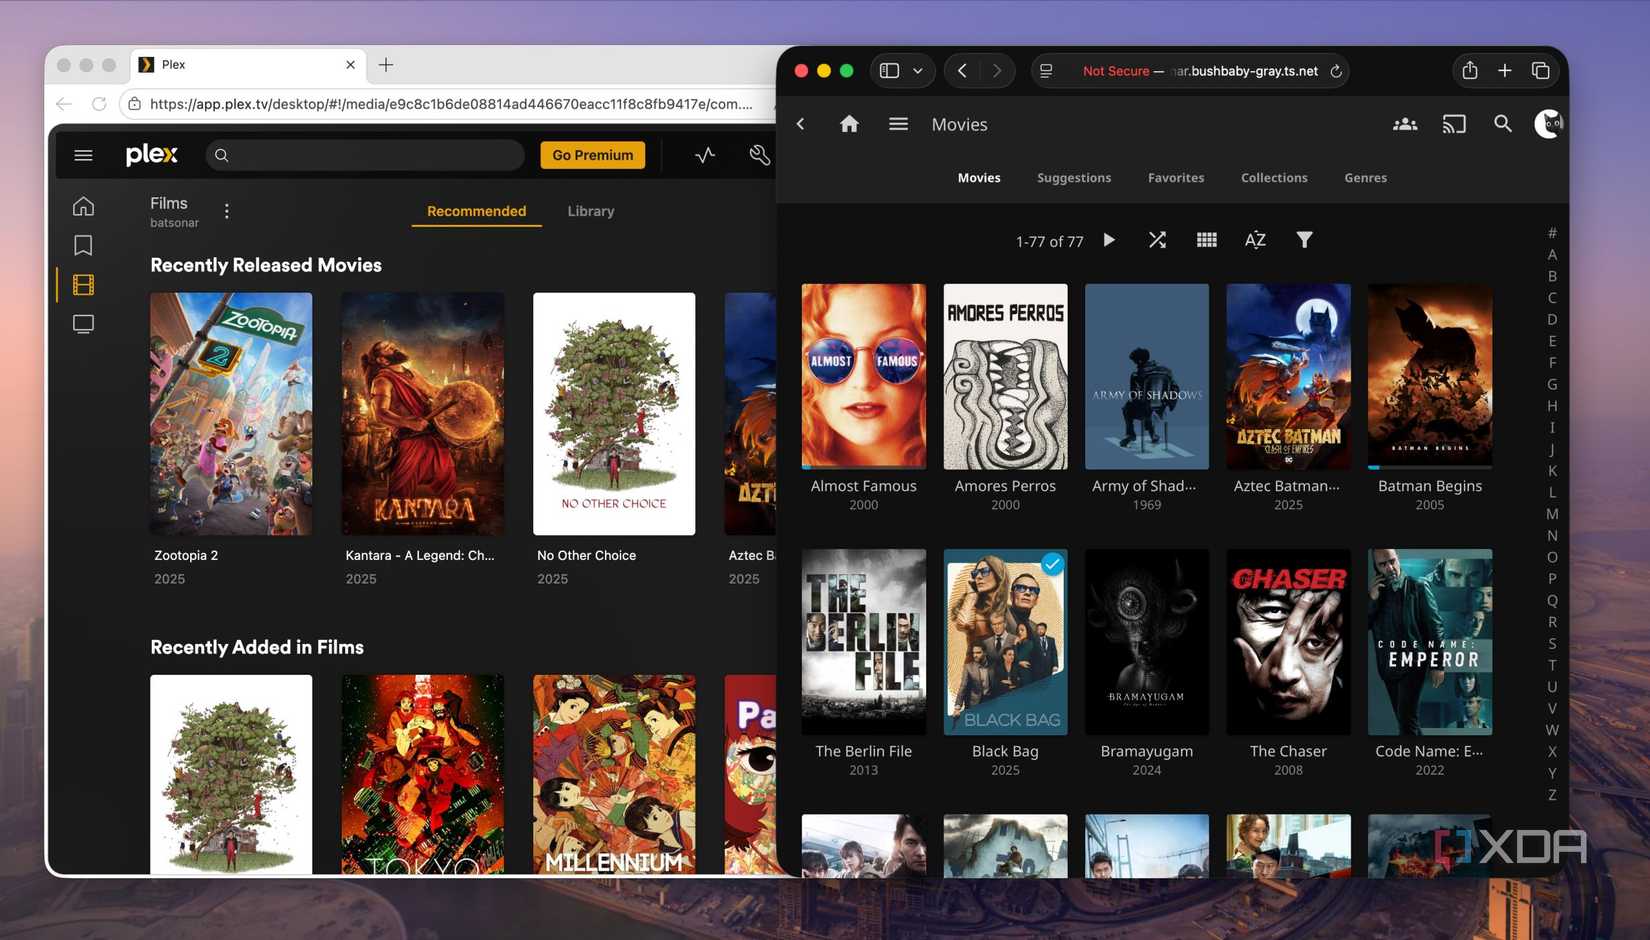Toggle the Black Bag watched checkmark

click(1052, 564)
